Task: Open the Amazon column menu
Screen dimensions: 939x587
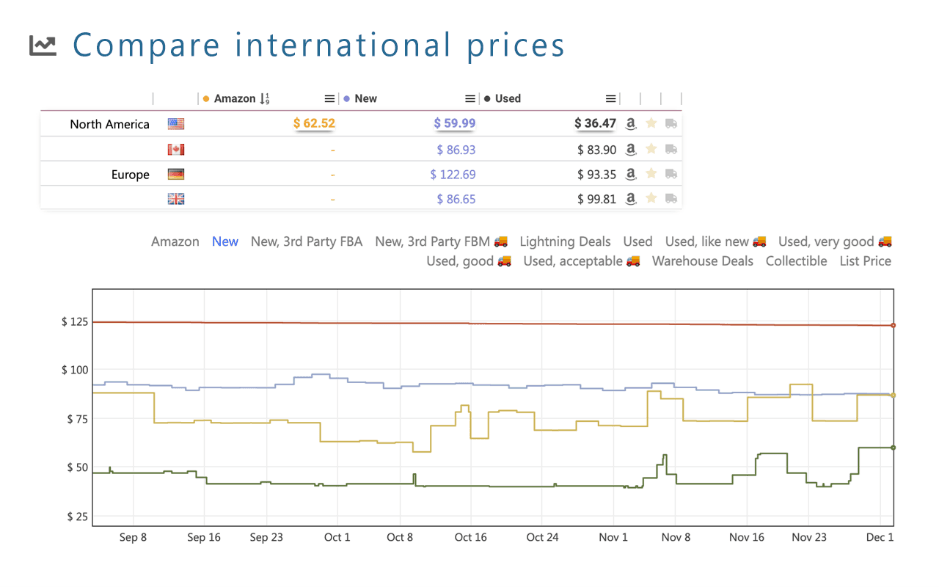Action: pyautogui.click(x=330, y=99)
